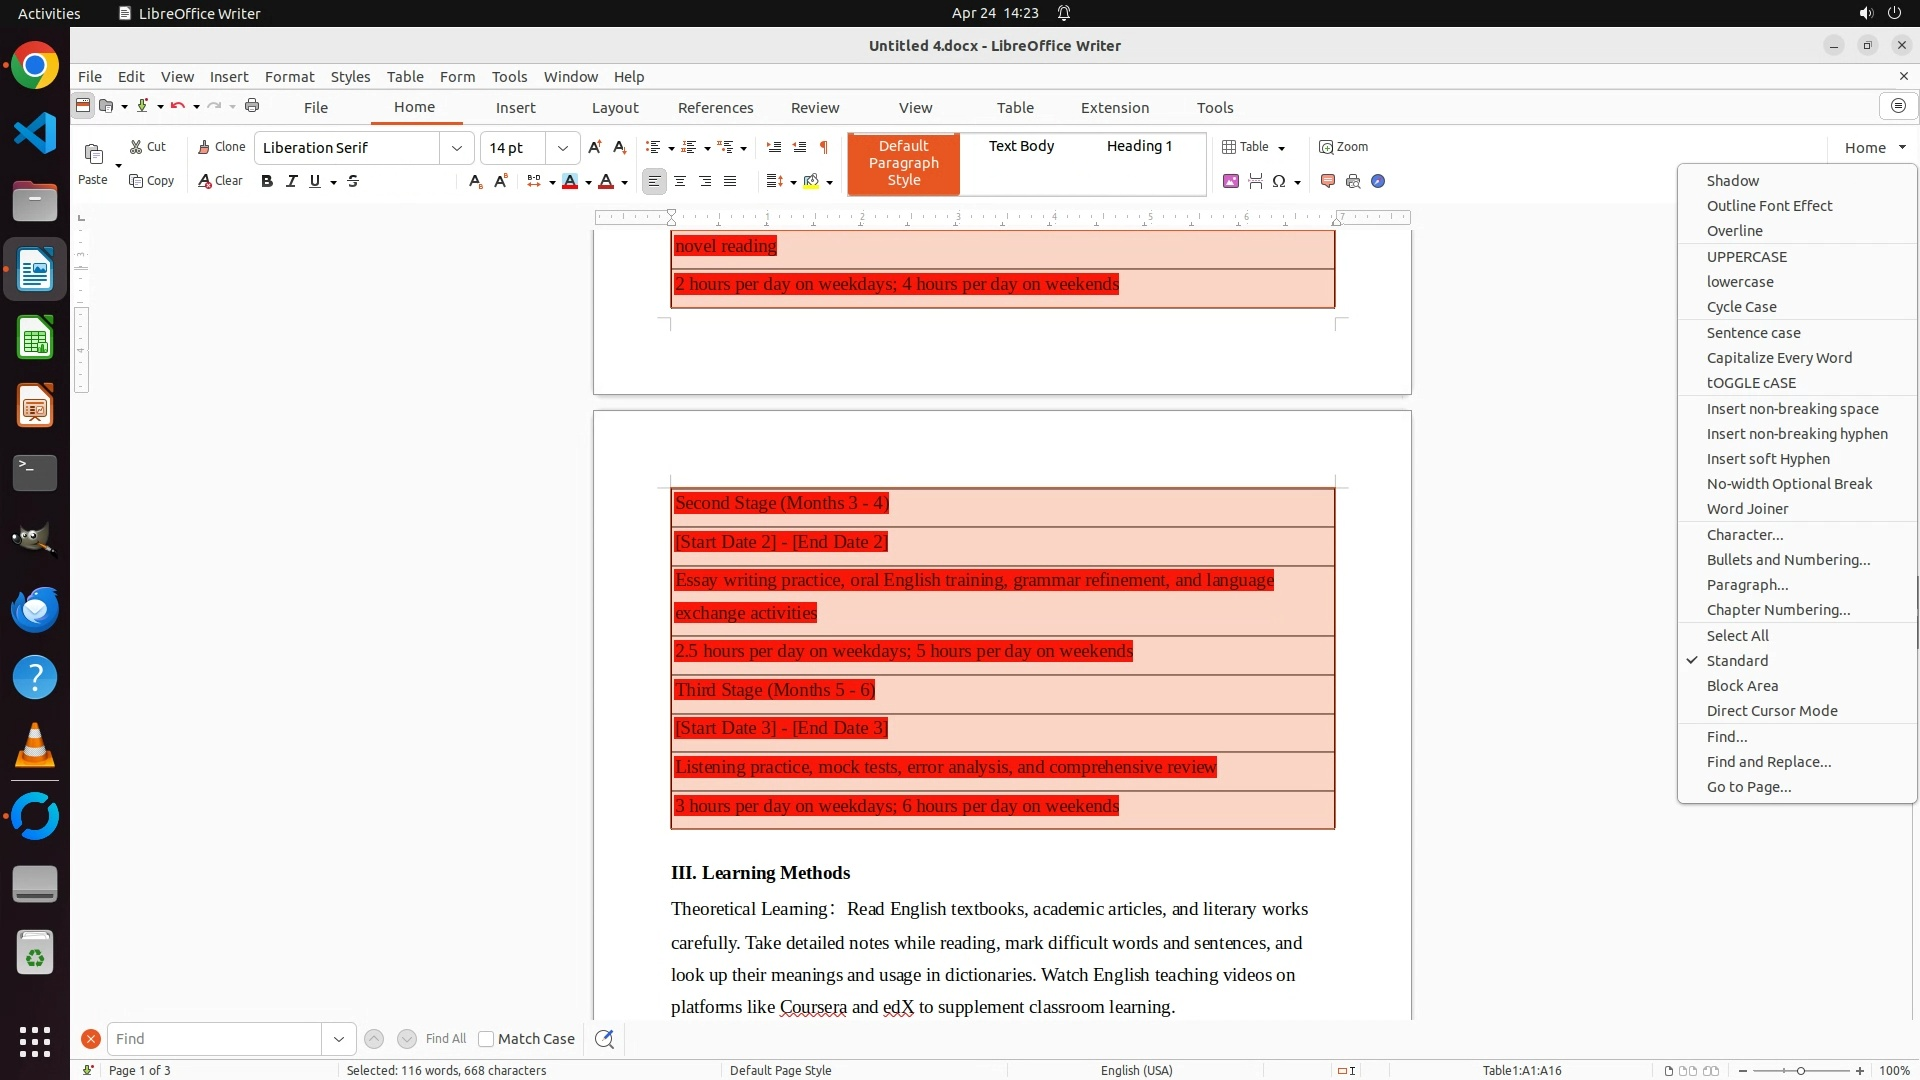Image resolution: width=1920 pixels, height=1080 pixels.
Task: Expand the font size dropdown
Action: point(563,148)
